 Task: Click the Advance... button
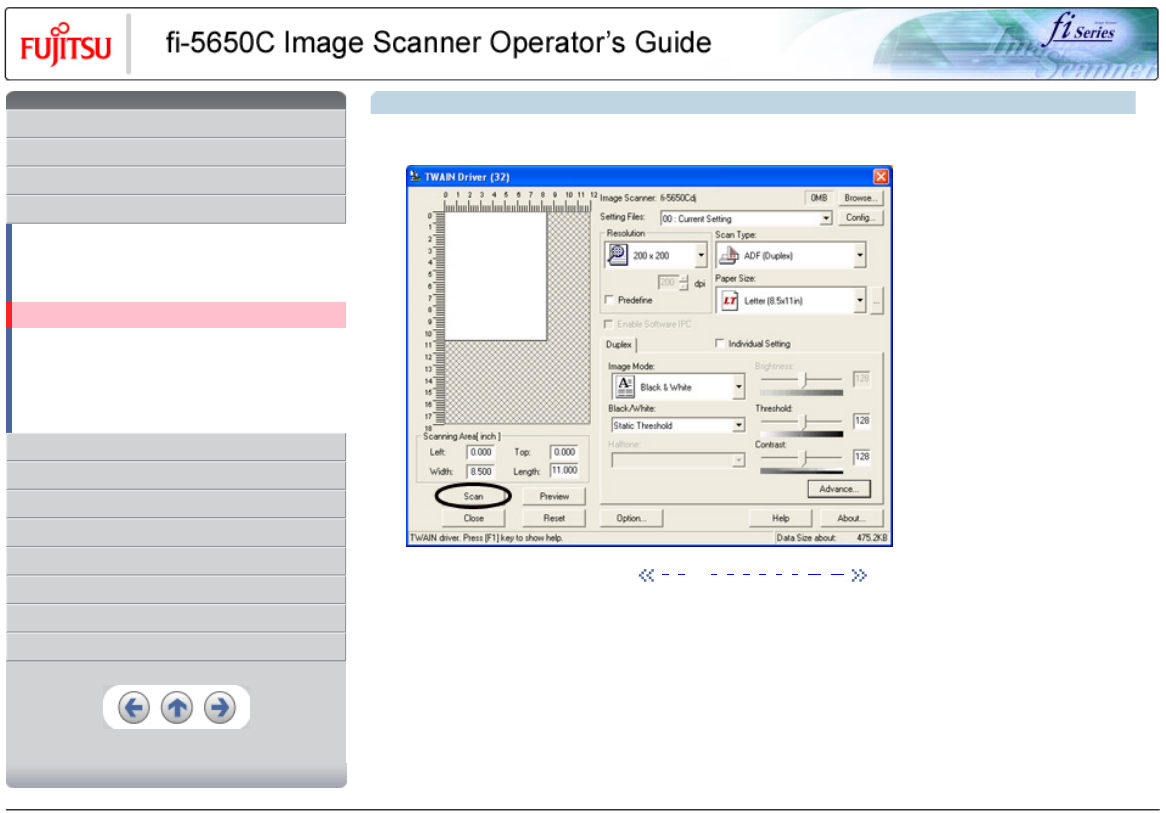click(839, 489)
